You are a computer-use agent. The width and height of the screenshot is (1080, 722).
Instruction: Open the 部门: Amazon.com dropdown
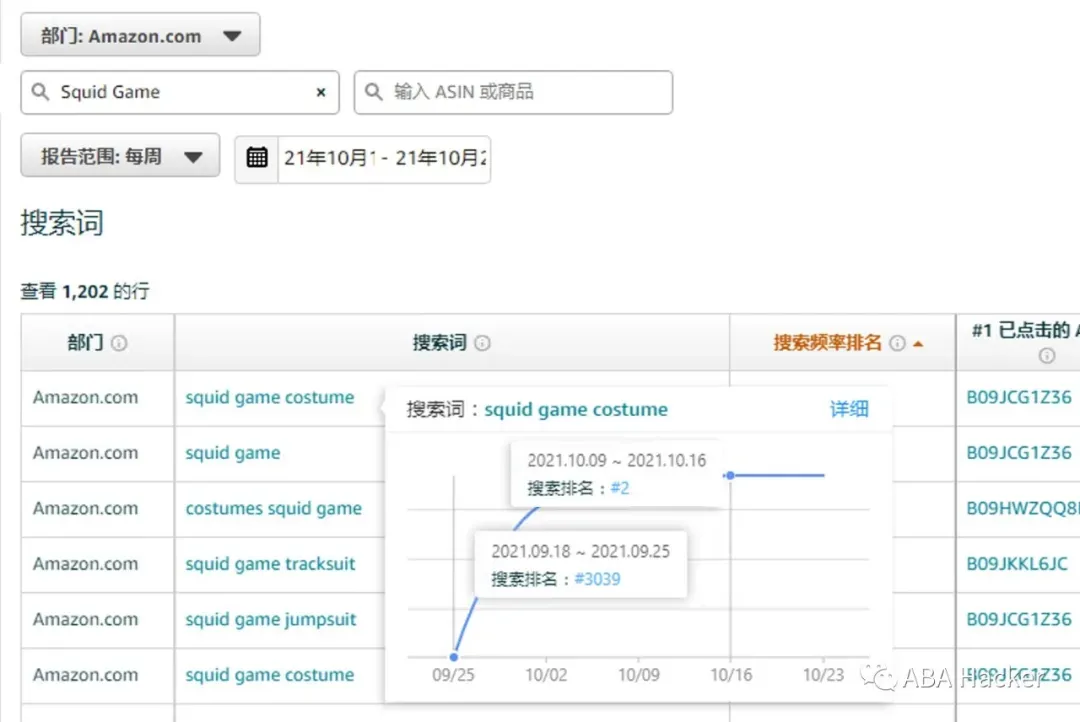[x=140, y=34]
